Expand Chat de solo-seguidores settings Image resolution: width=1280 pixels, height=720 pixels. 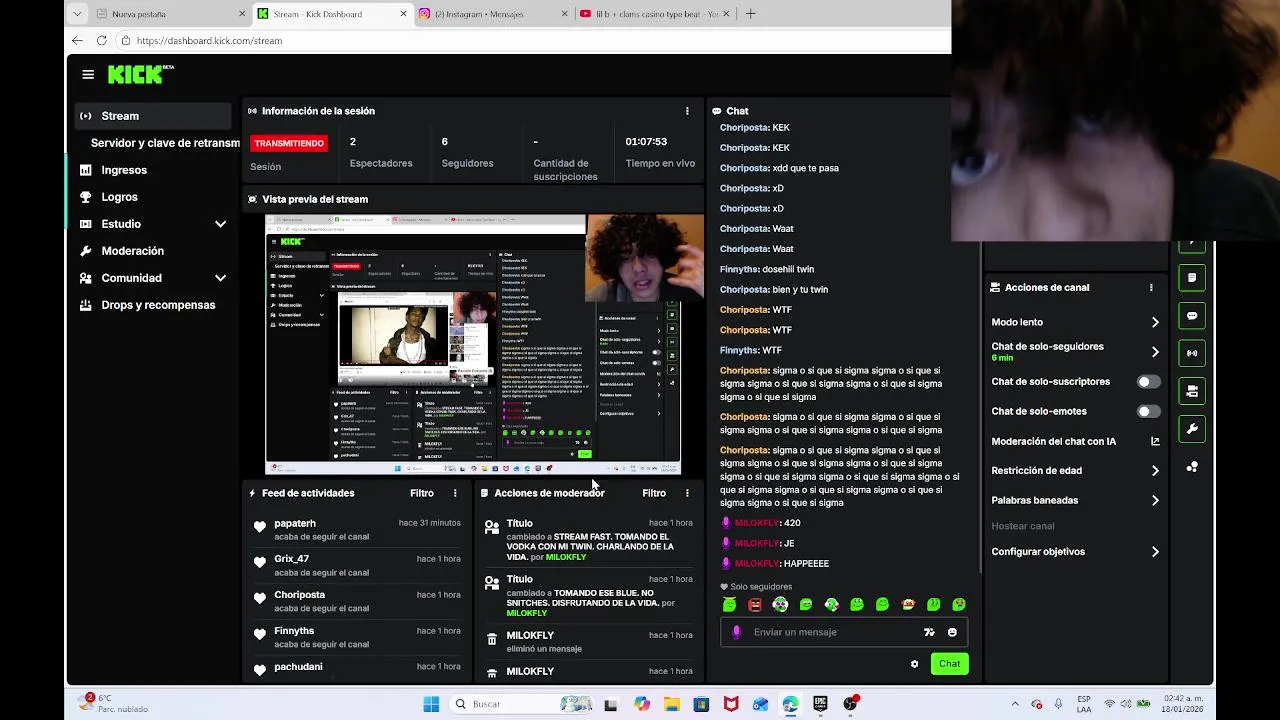coord(1155,352)
